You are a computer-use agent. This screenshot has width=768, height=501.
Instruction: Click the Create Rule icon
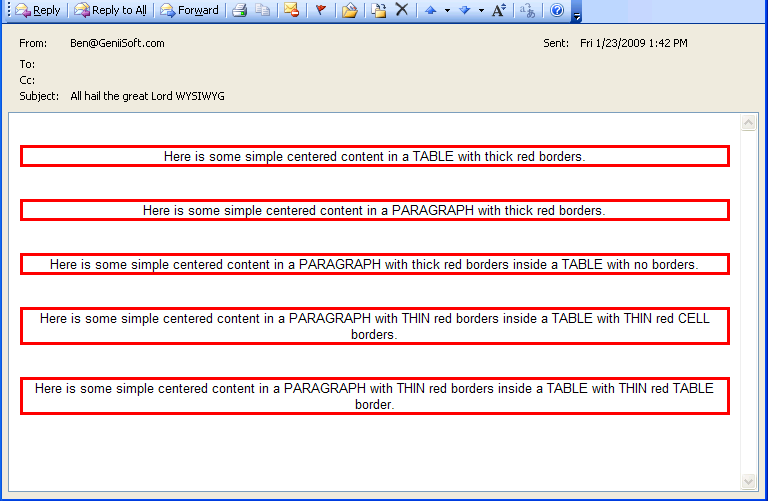coord(379,11)
